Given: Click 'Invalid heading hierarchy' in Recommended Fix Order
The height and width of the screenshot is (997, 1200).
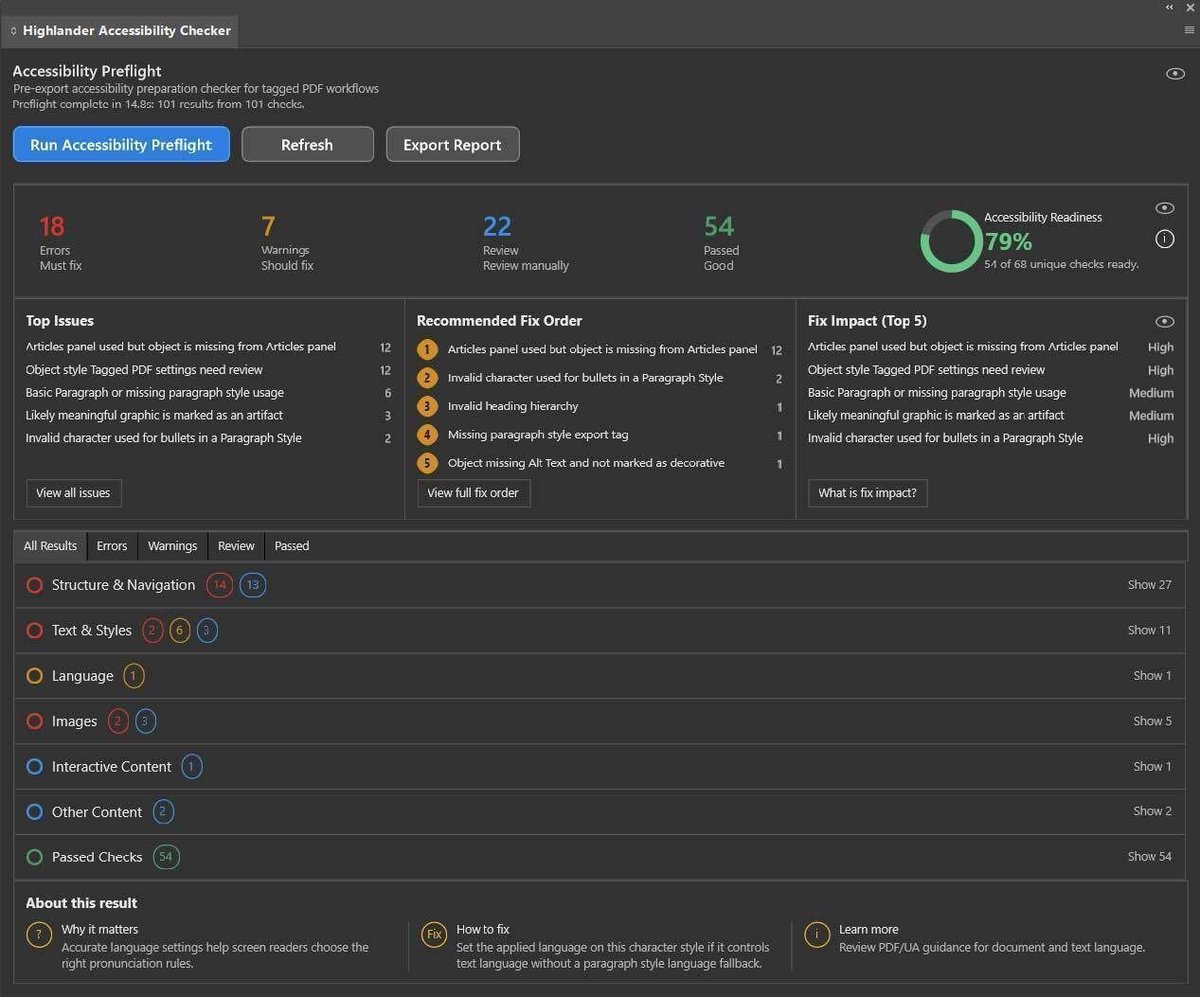Looking at the screenshot, I should click(513, 406).
